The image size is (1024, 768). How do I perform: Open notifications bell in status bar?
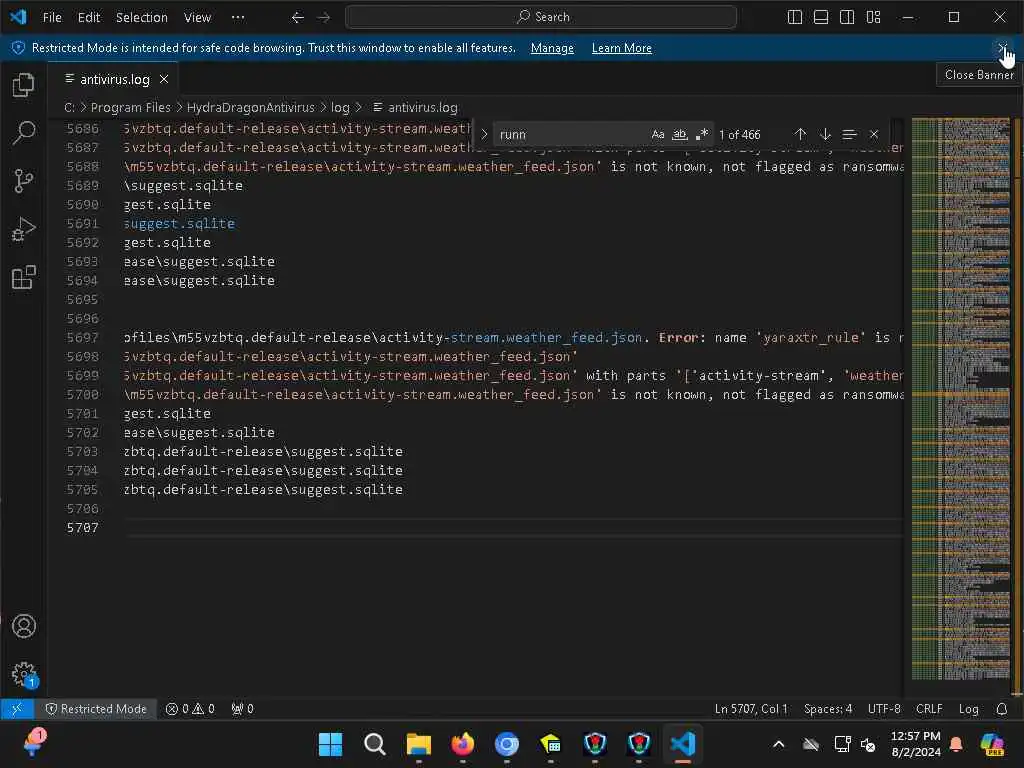point(1002,709)
